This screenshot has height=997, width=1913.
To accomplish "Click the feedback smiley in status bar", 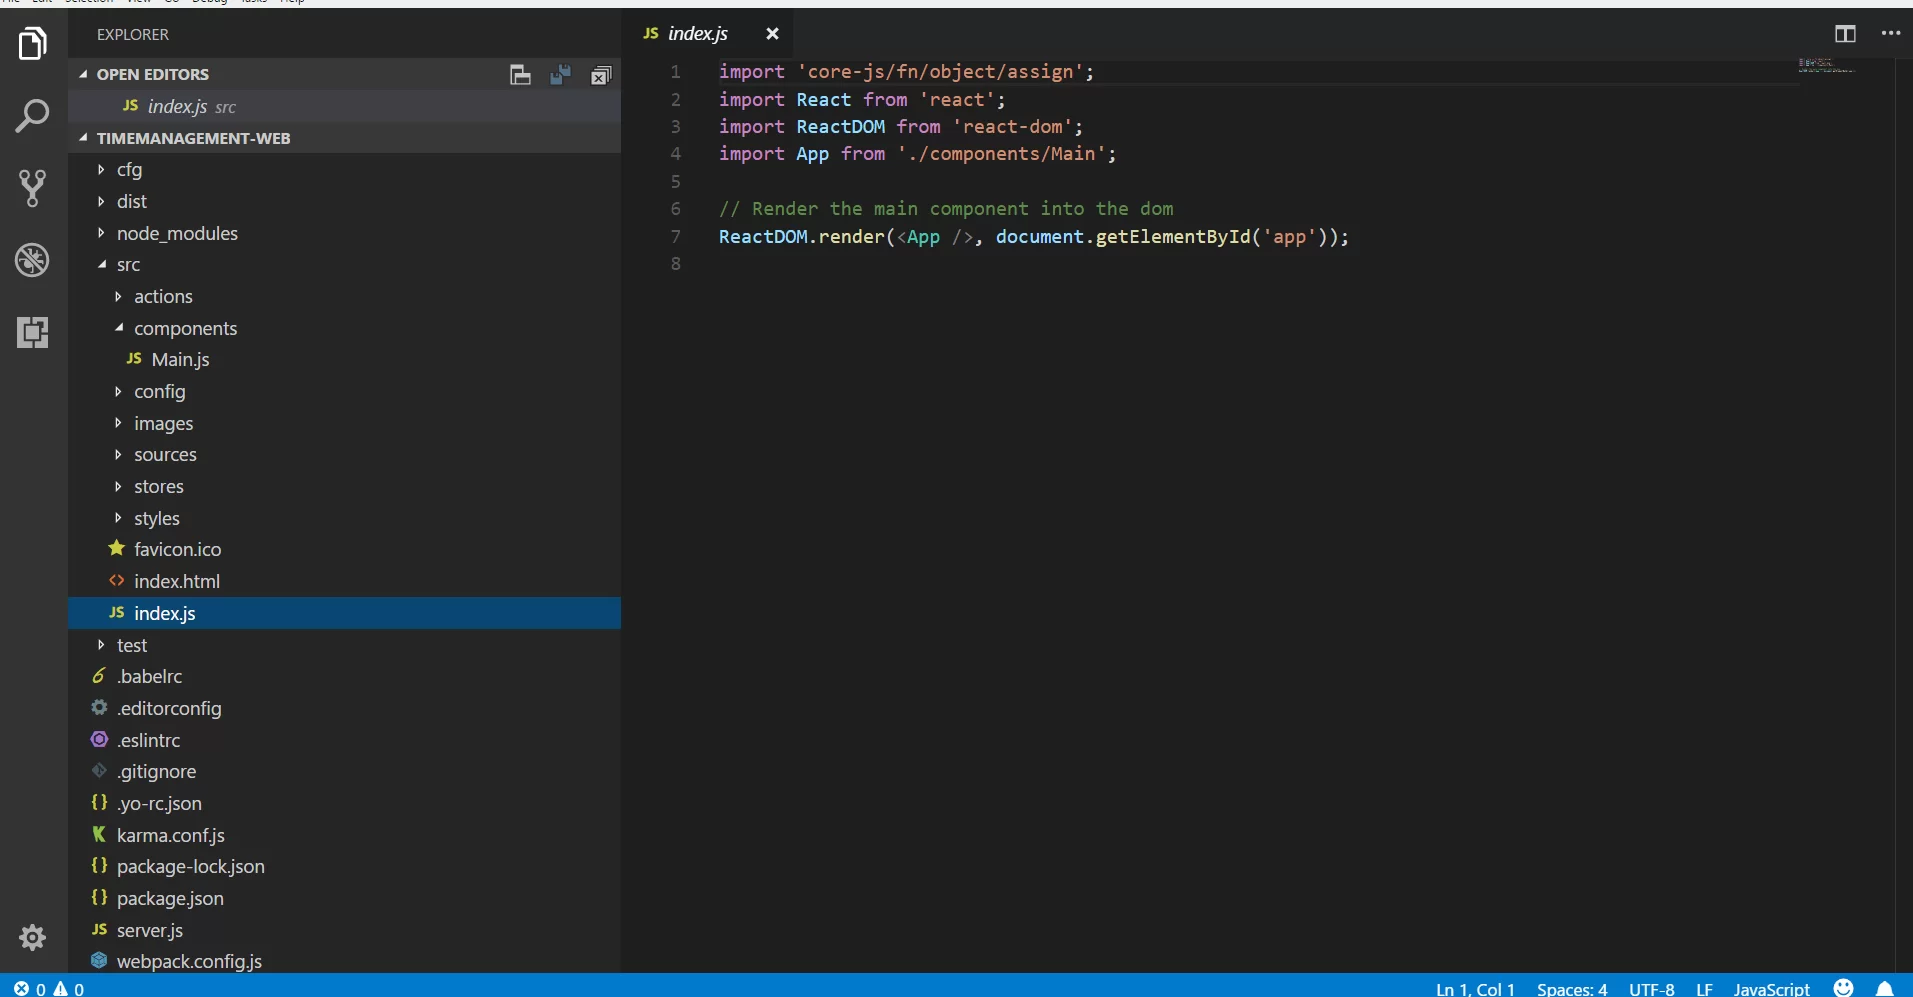I will tap(1844, 988).
